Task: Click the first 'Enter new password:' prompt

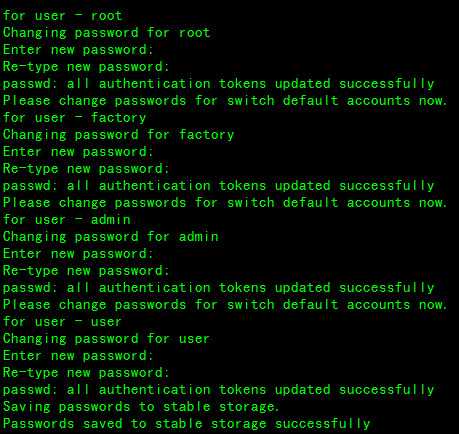Action: coord(78,50)
